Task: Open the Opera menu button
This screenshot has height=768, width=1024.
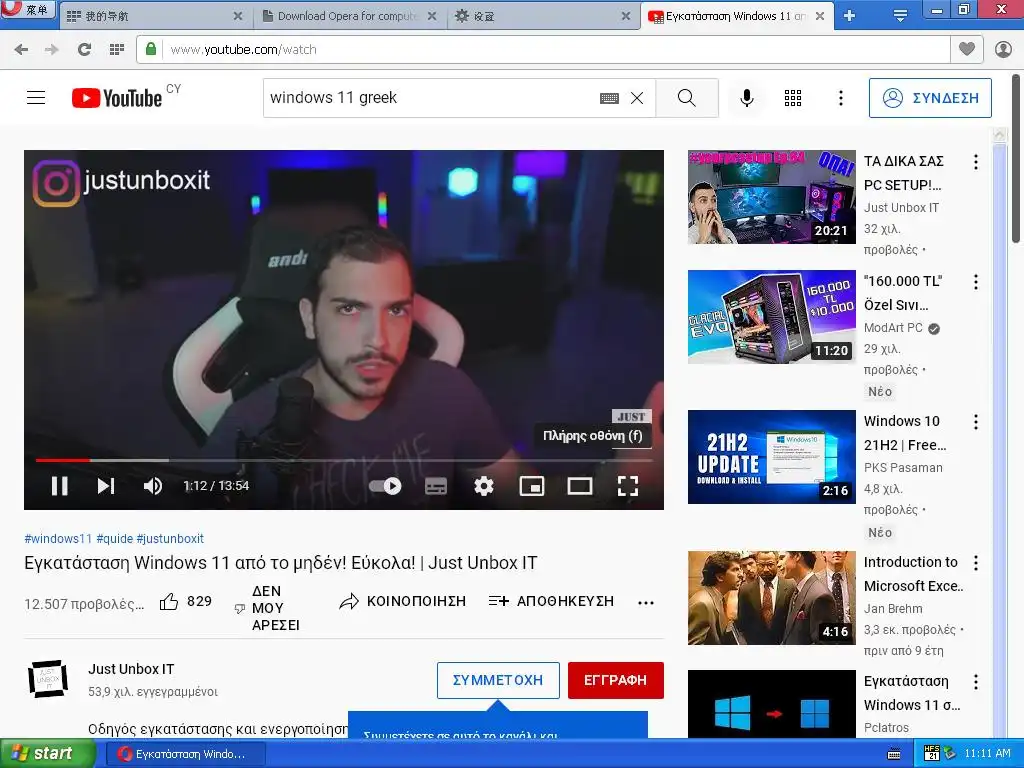Action: [27, 10]
